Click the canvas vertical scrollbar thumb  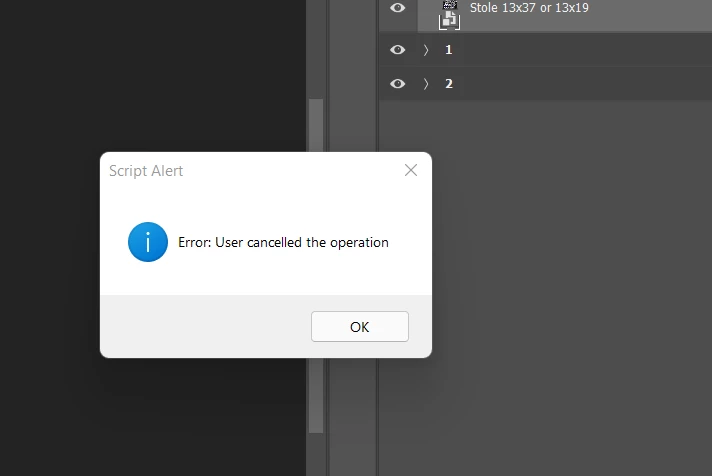pyautogui.click(x=316, y=266)
